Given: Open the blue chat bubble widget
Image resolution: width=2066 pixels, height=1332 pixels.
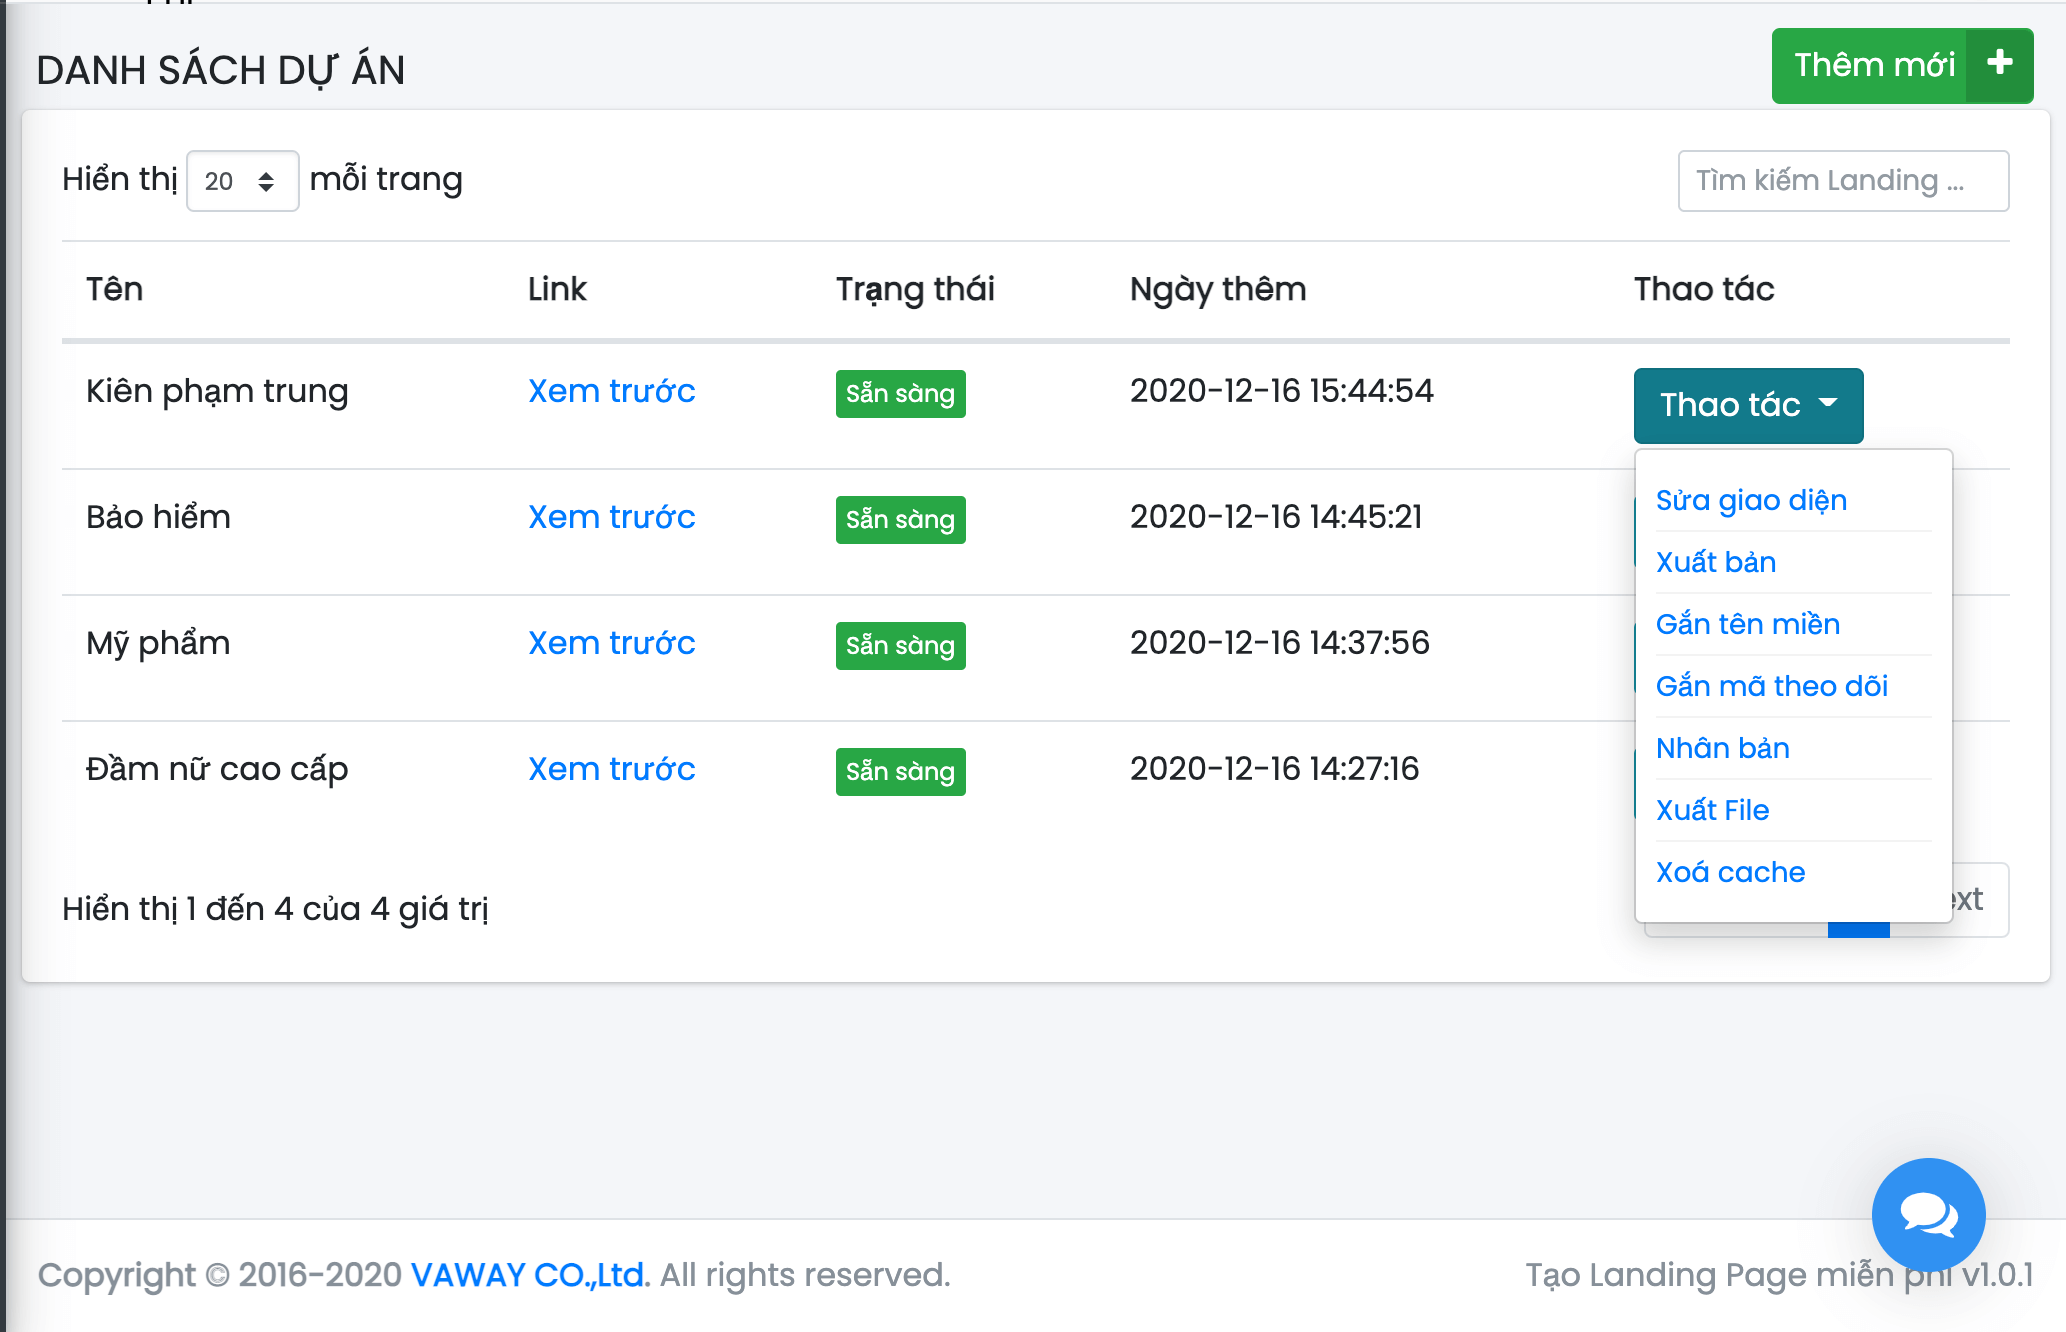Looking at the screenshot, I should tap(1927, 1214).
